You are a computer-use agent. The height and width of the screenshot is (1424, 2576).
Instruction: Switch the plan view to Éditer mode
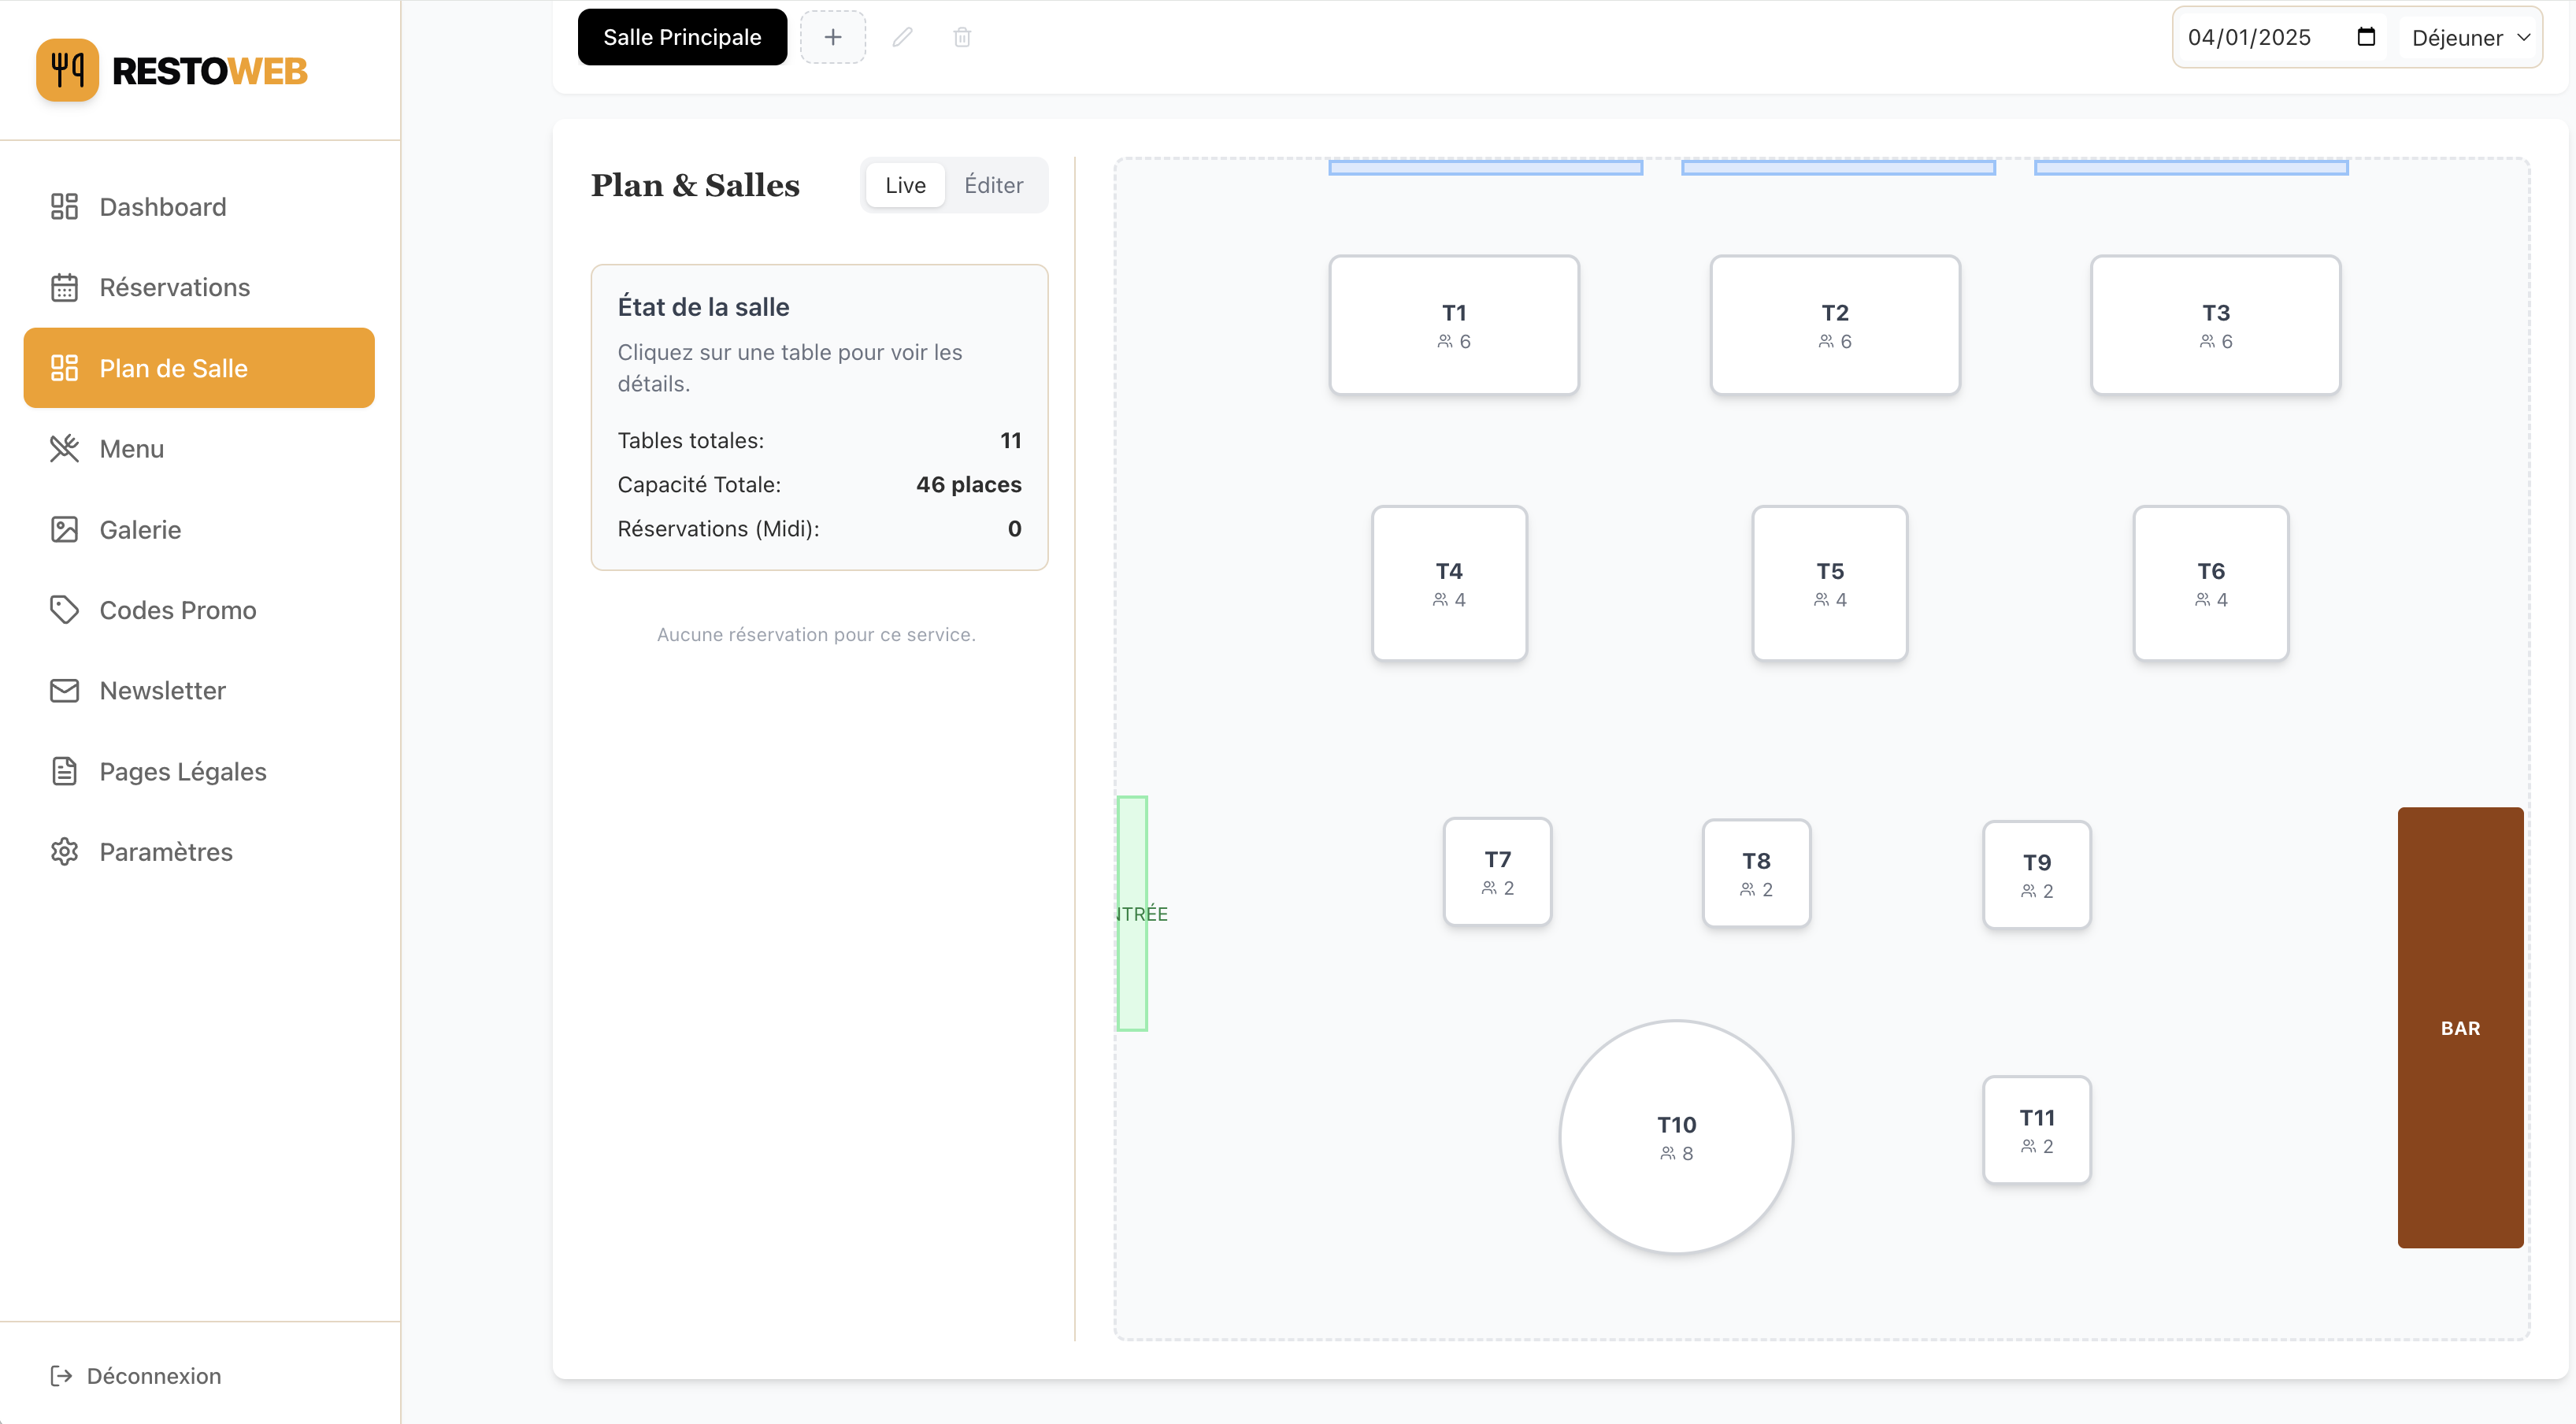click(994, 185)
